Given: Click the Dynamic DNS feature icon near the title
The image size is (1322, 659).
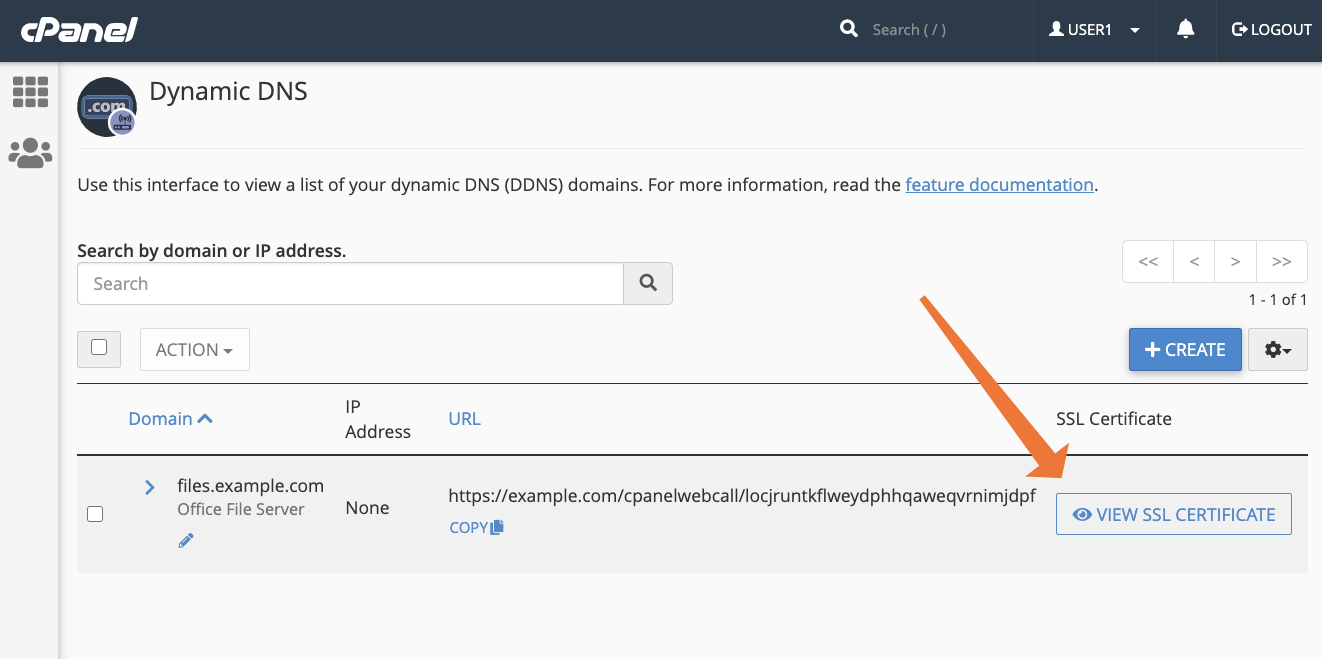Looking at the screenshot, I should [x=107, y=107].
